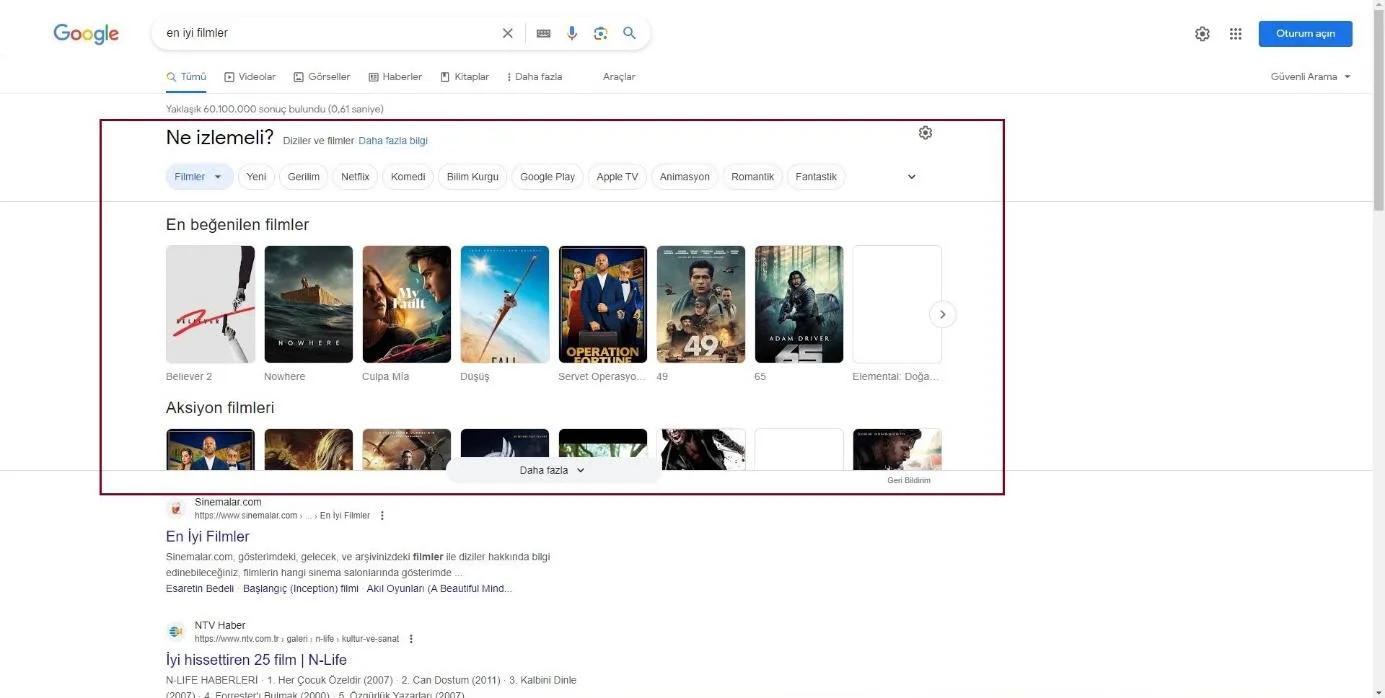1385x698 pixels.
Task: Click the Oturum açın button
Action: [x=1305, y=34]
